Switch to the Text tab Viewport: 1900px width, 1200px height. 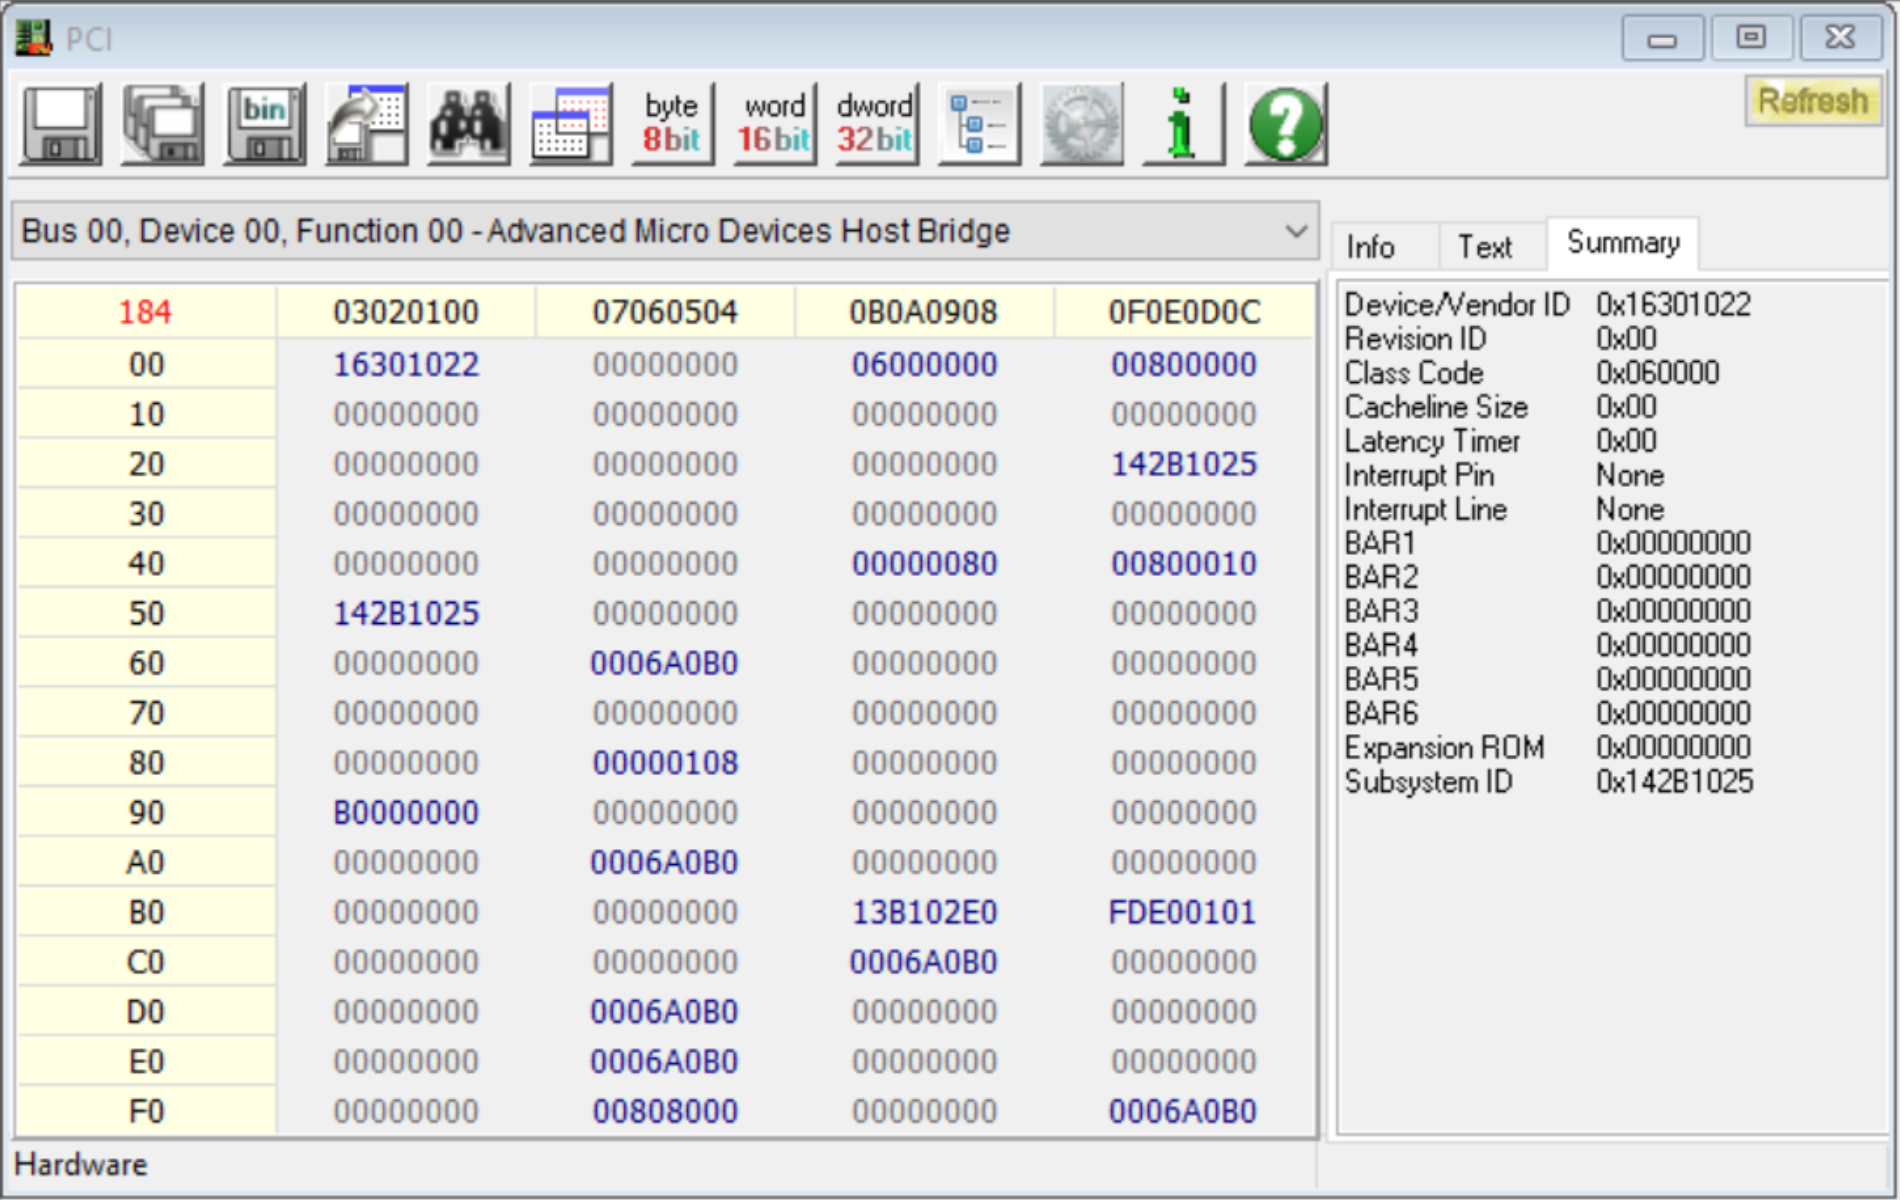1487,246
